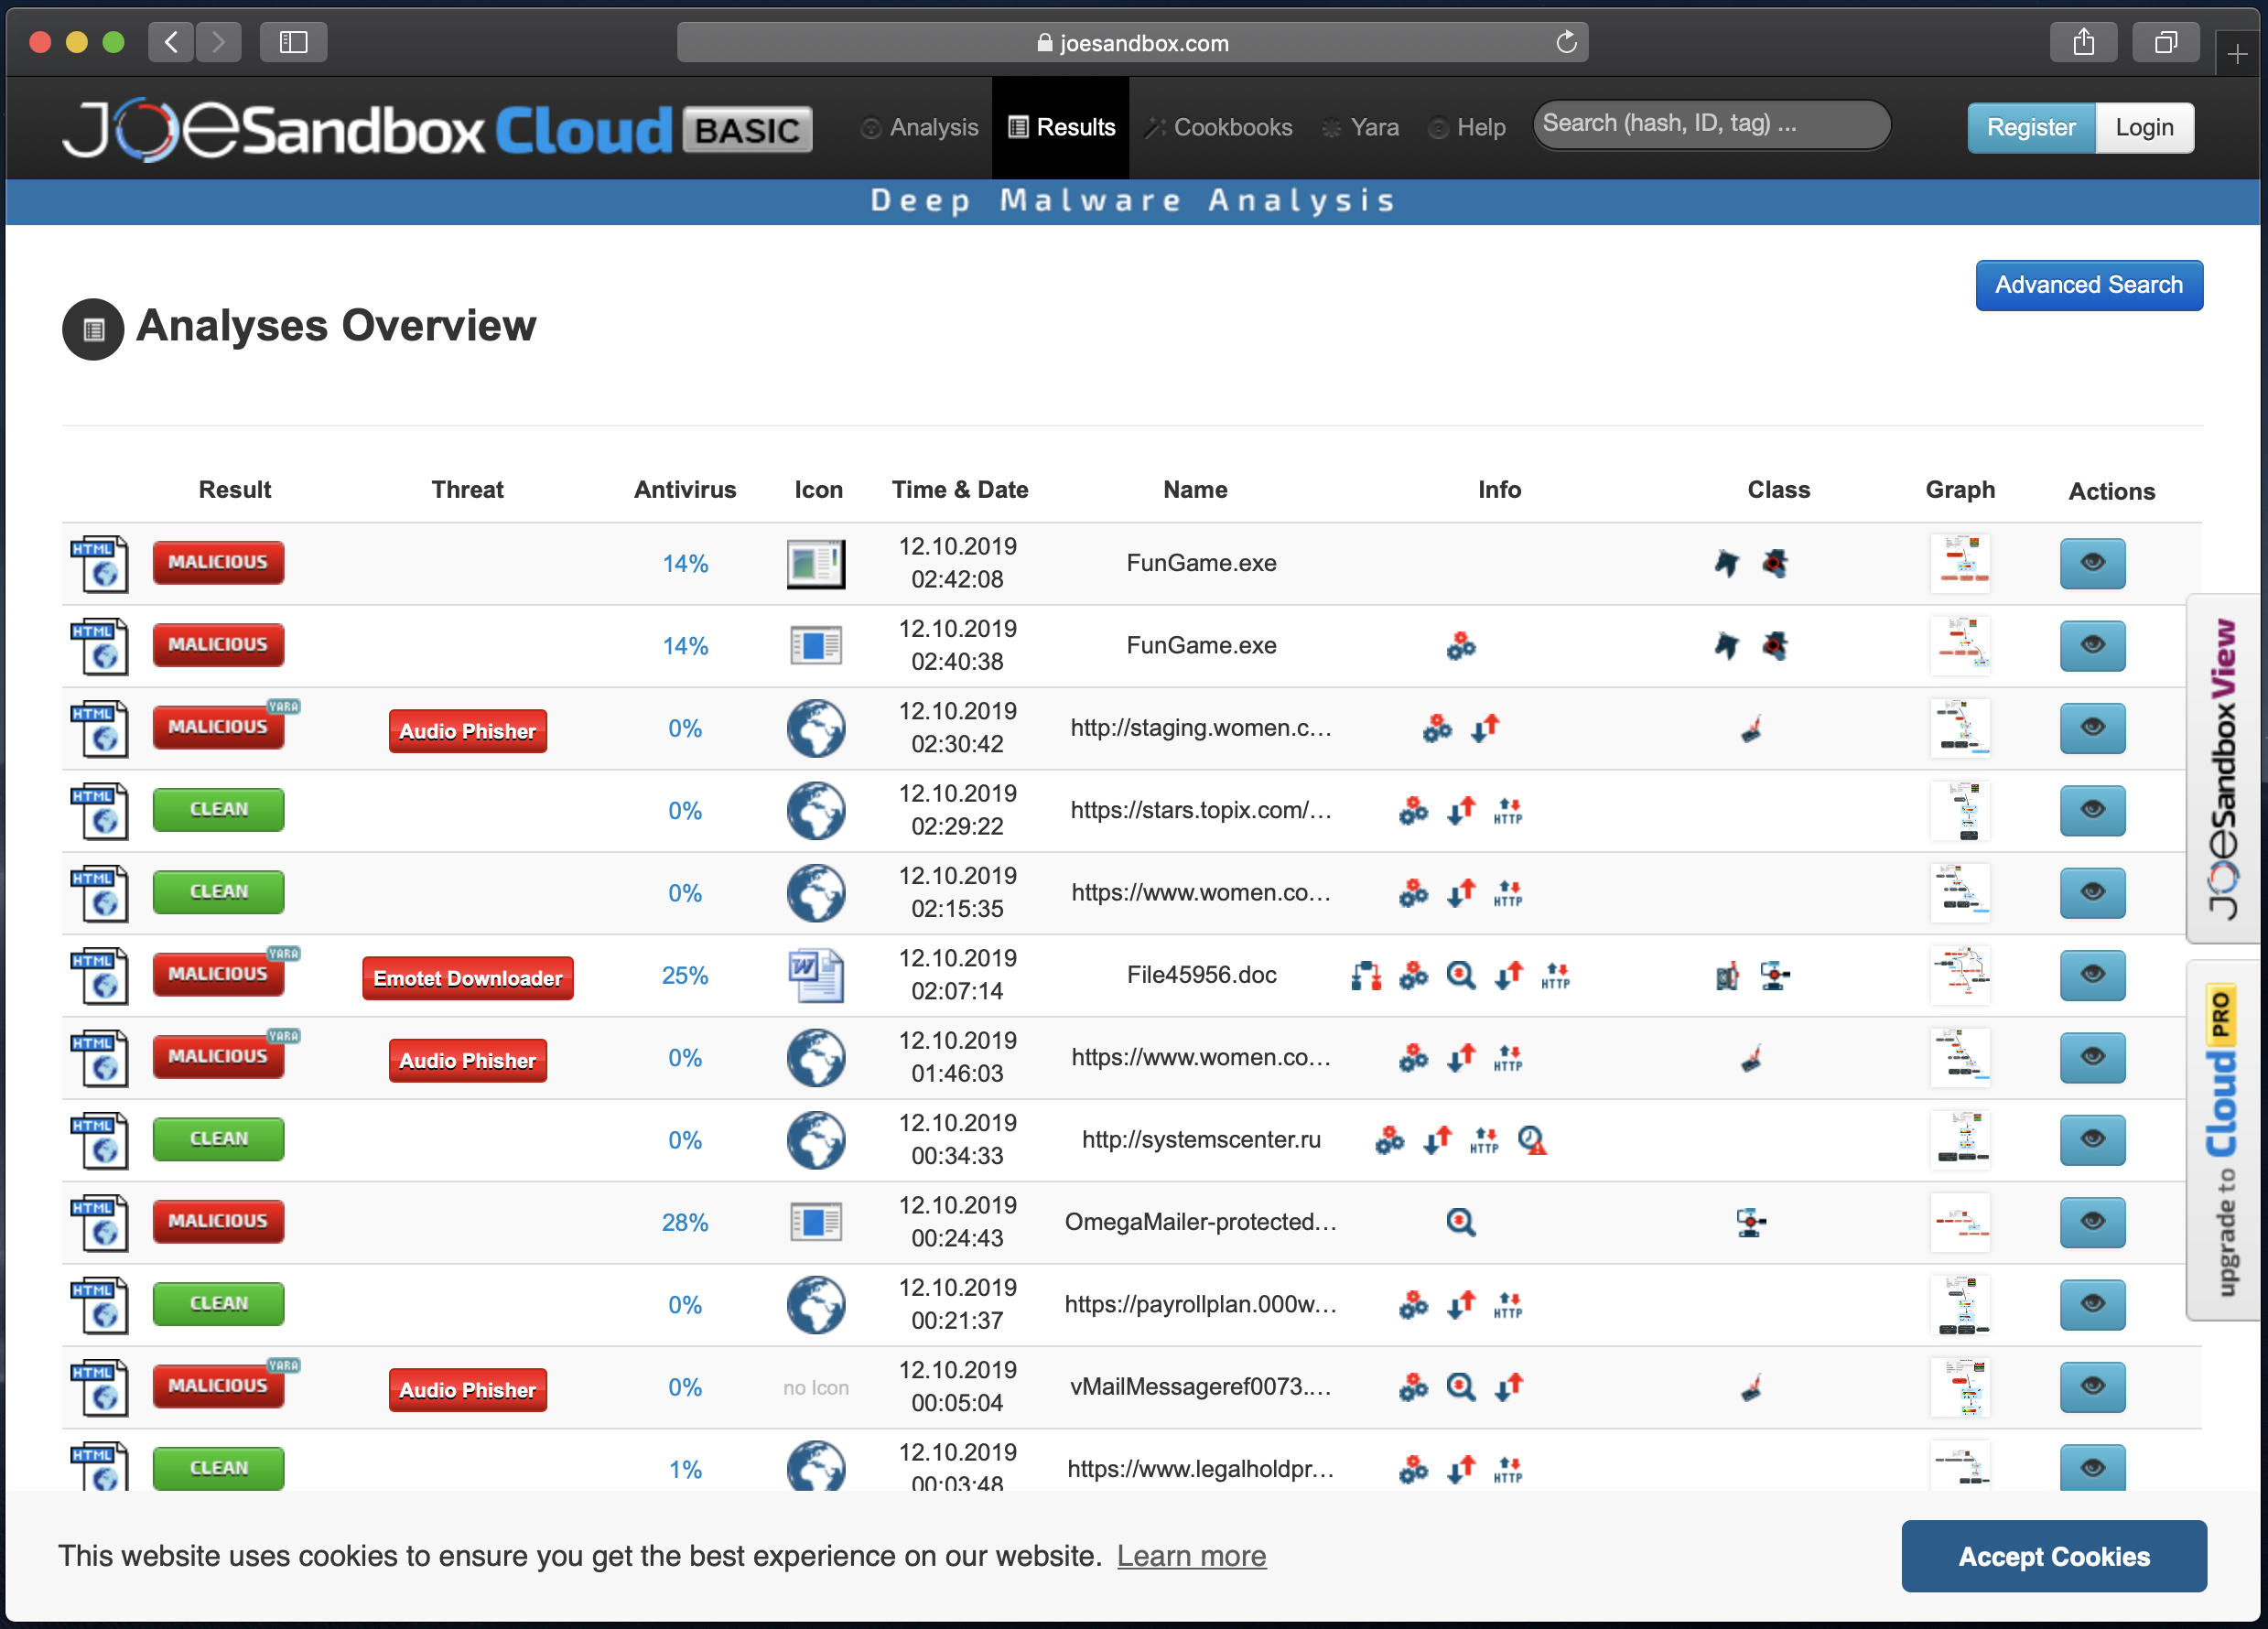Open HTML report icon for first FunGame.exe row
Image resolution: width=2268 pixels, height=1629 pixels.
tap(100, 563)
